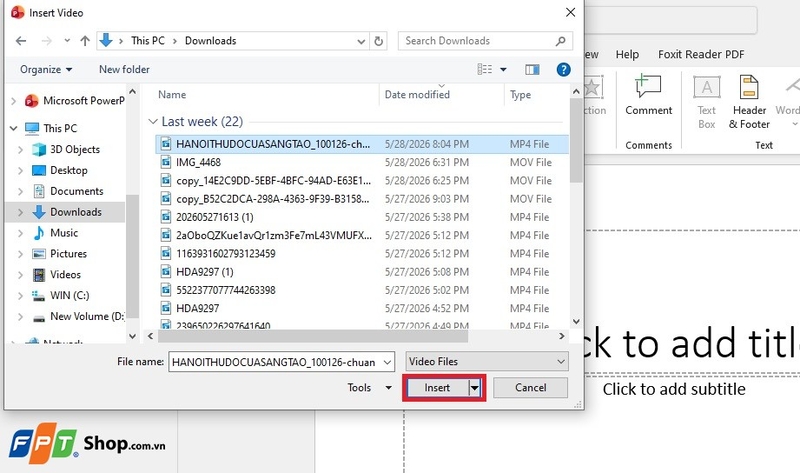Select file HDA9297 (1)
800x473 pixels.
click(x=362, y=272)
